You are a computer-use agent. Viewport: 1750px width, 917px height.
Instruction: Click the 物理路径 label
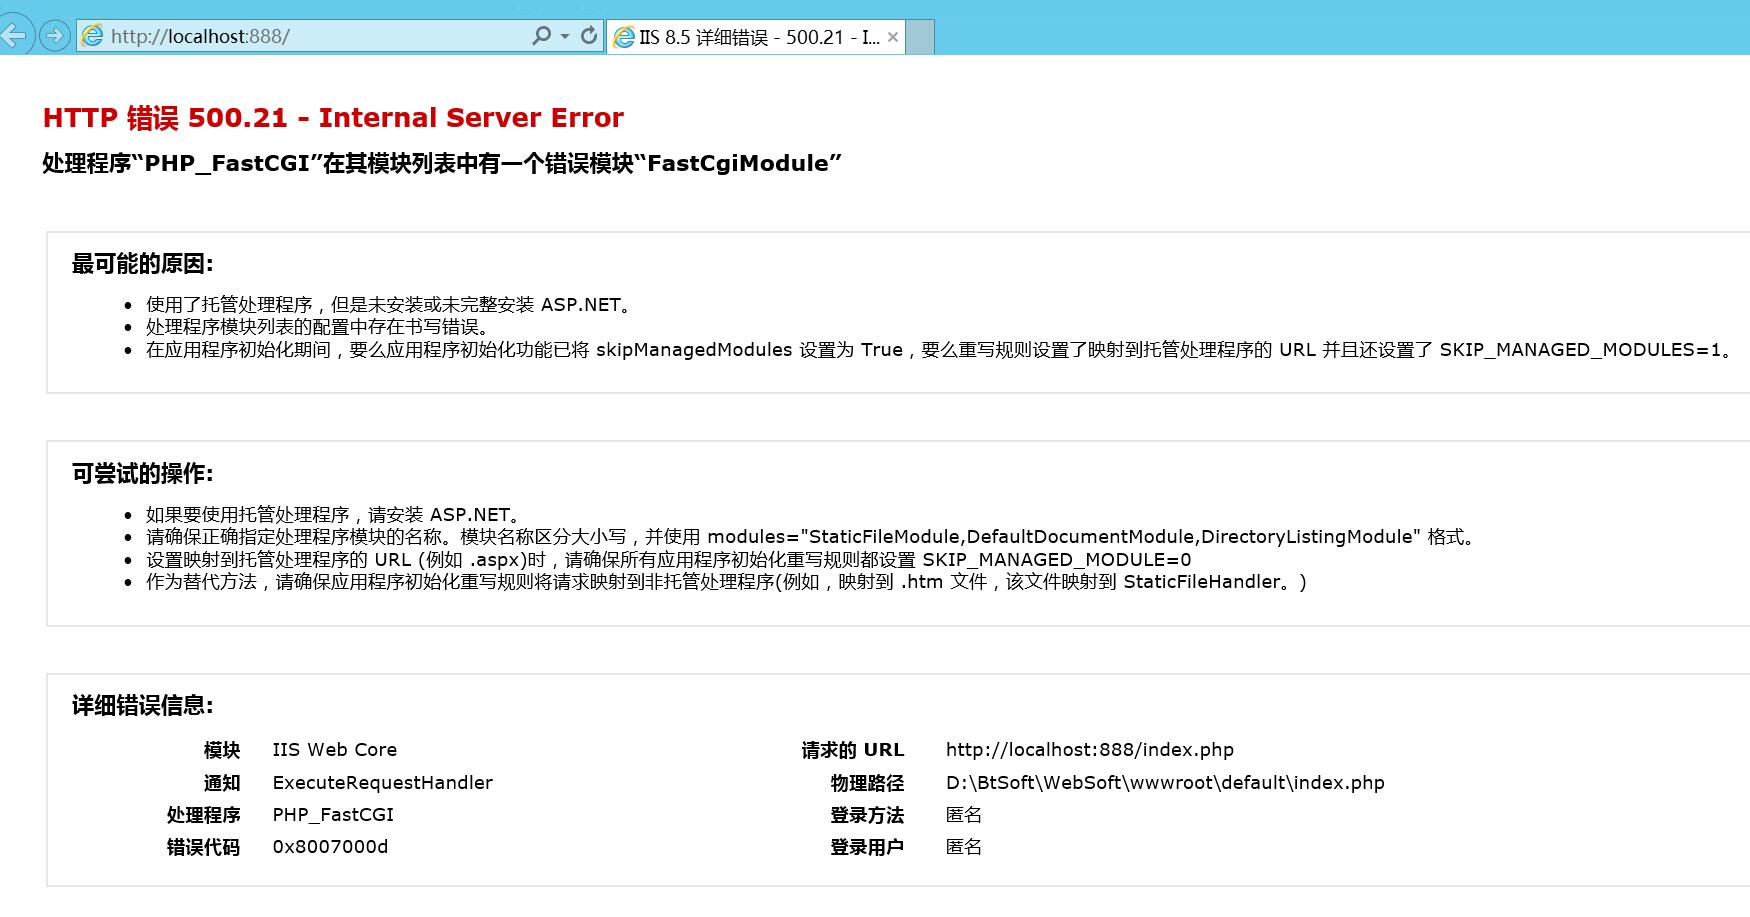click(x=867, y=783)
